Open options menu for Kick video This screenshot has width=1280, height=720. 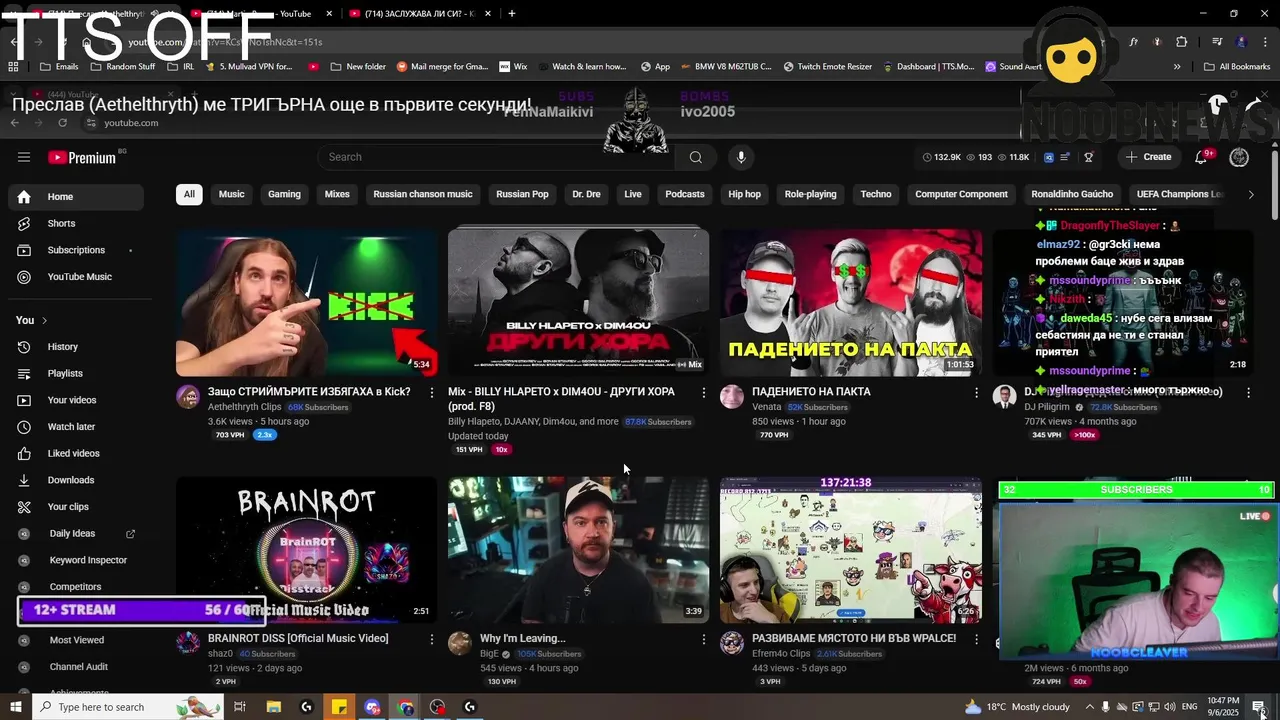[x=432, y=393]
